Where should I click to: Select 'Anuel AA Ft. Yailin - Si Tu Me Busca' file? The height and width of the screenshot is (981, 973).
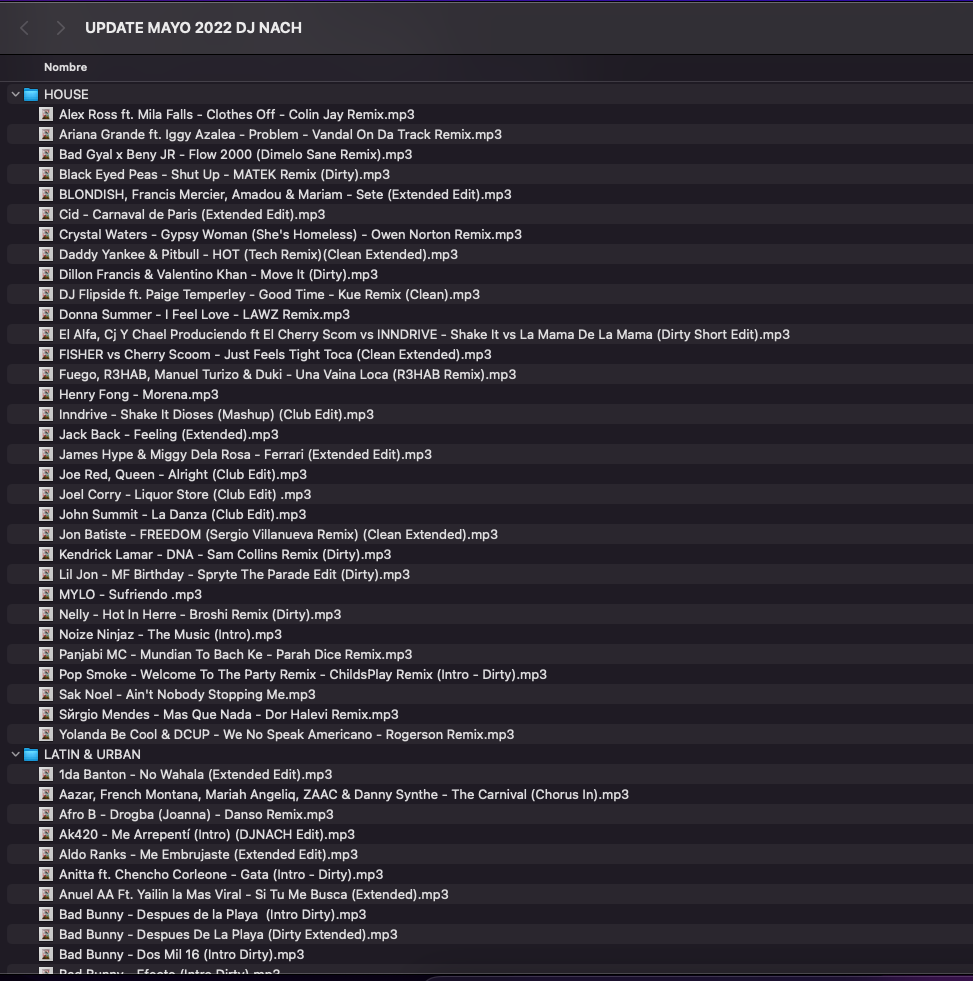point(253,895)
